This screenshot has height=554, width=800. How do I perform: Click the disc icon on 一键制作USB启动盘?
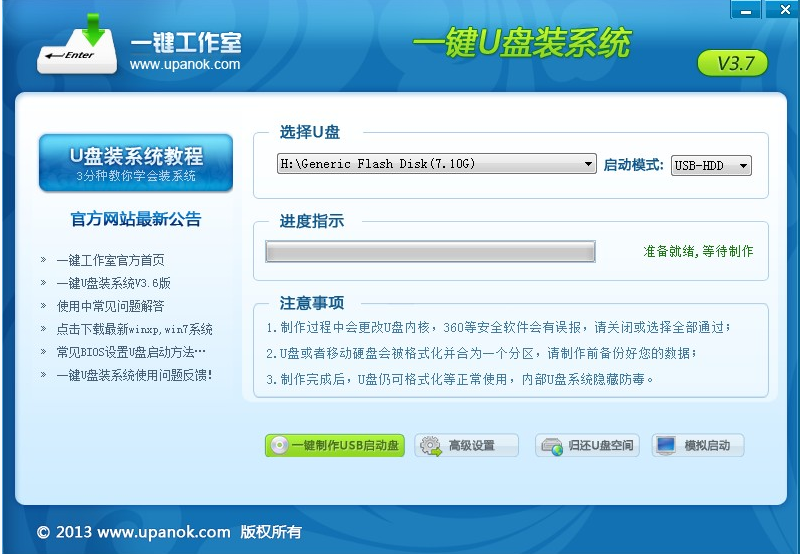pos(279,446)
